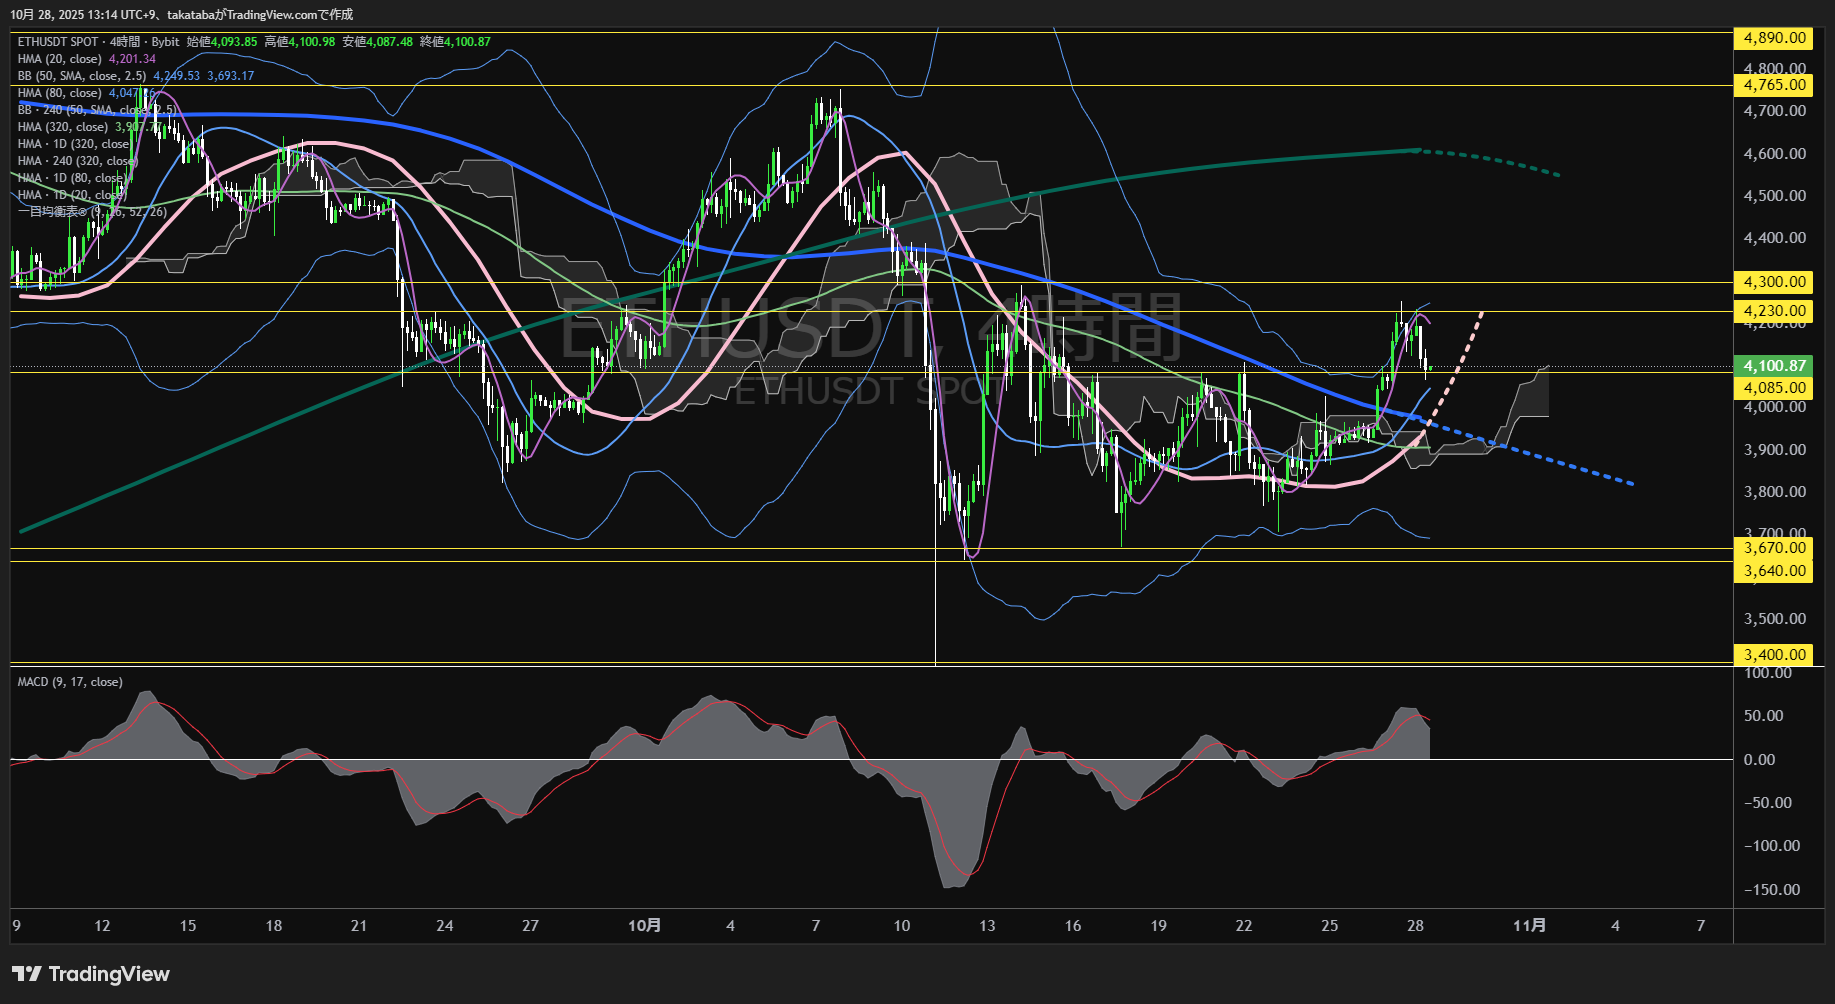
Task: Click the yellow 4,890.00 price level label
Action: click(x=1774, y=38)
